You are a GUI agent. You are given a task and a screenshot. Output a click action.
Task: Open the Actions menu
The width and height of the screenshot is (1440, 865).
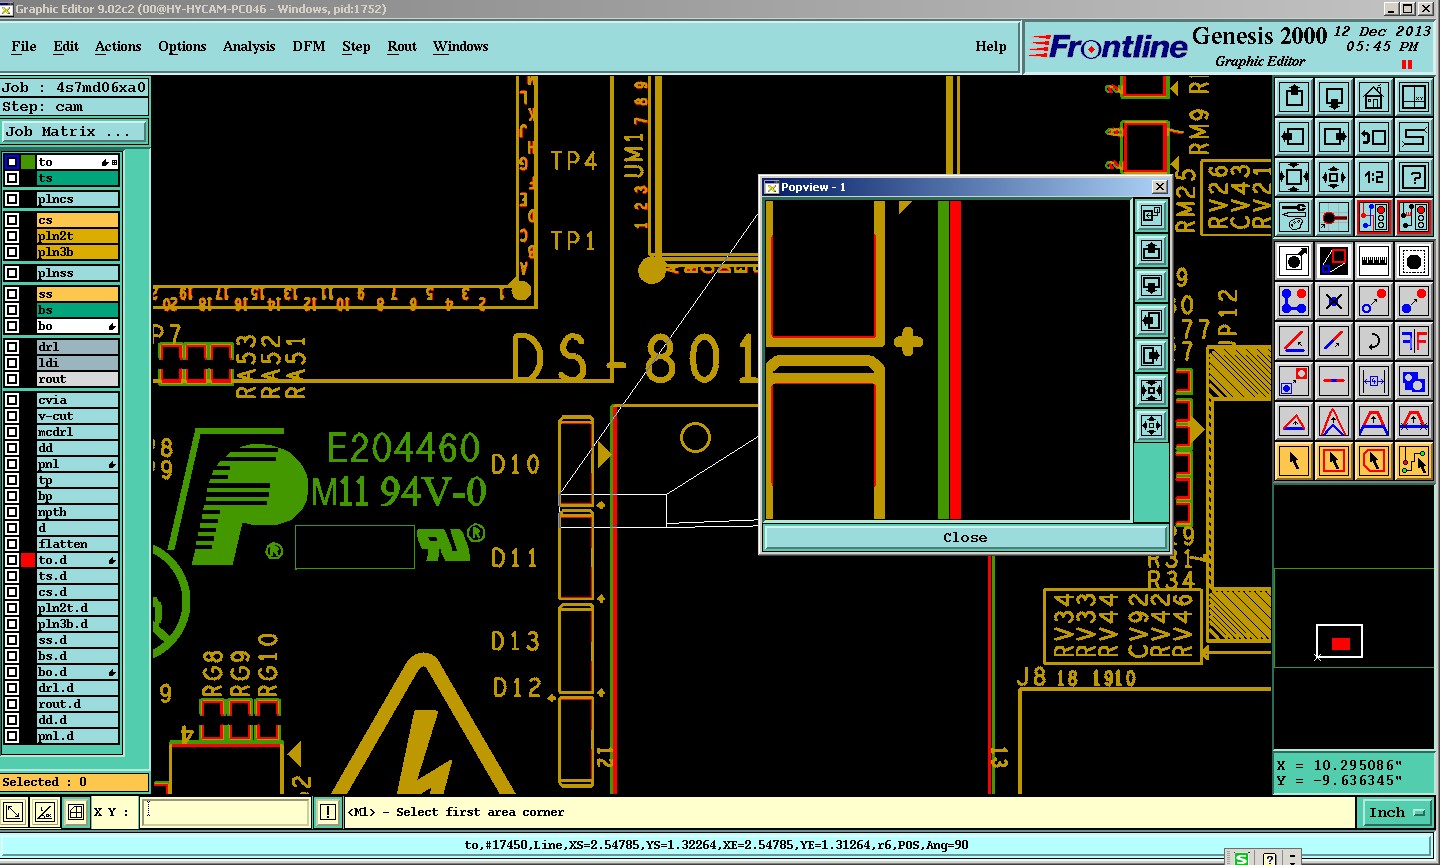click(118, 46)
